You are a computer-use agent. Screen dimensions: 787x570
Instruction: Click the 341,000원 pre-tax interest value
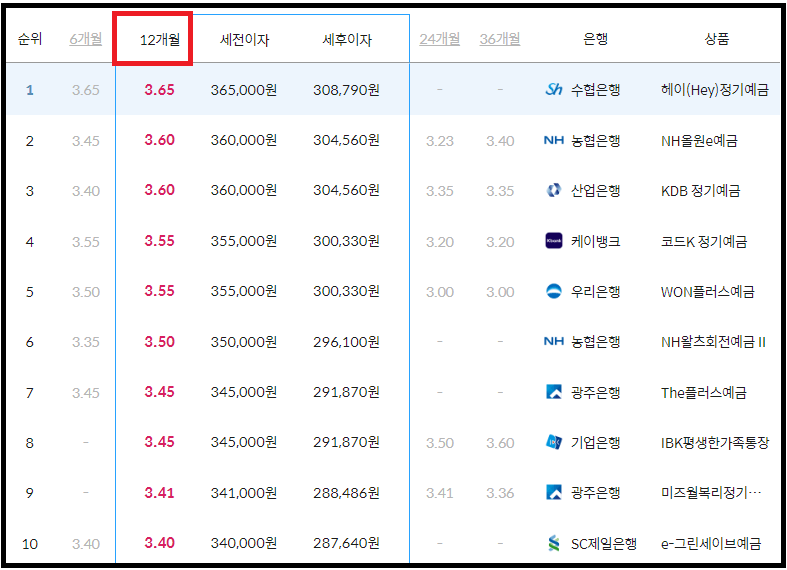[244, 493]
